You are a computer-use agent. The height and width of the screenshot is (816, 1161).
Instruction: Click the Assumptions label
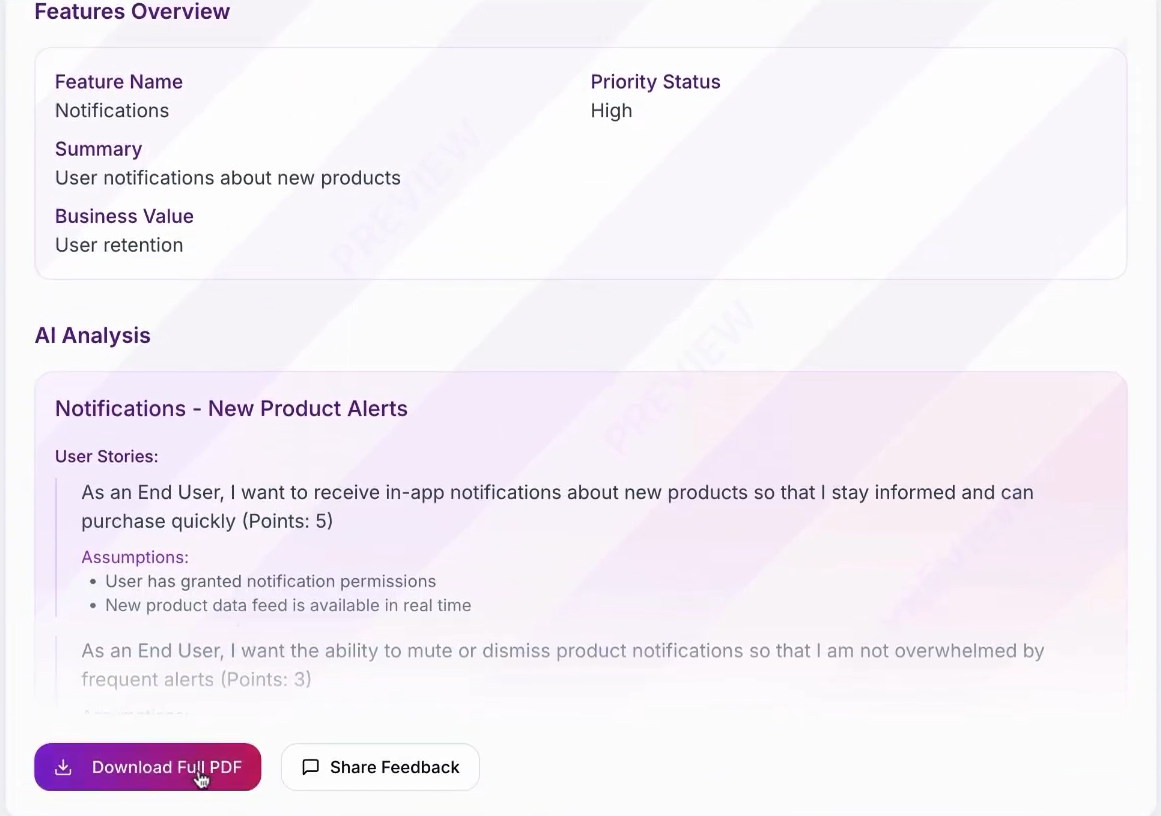click(135, 557)
